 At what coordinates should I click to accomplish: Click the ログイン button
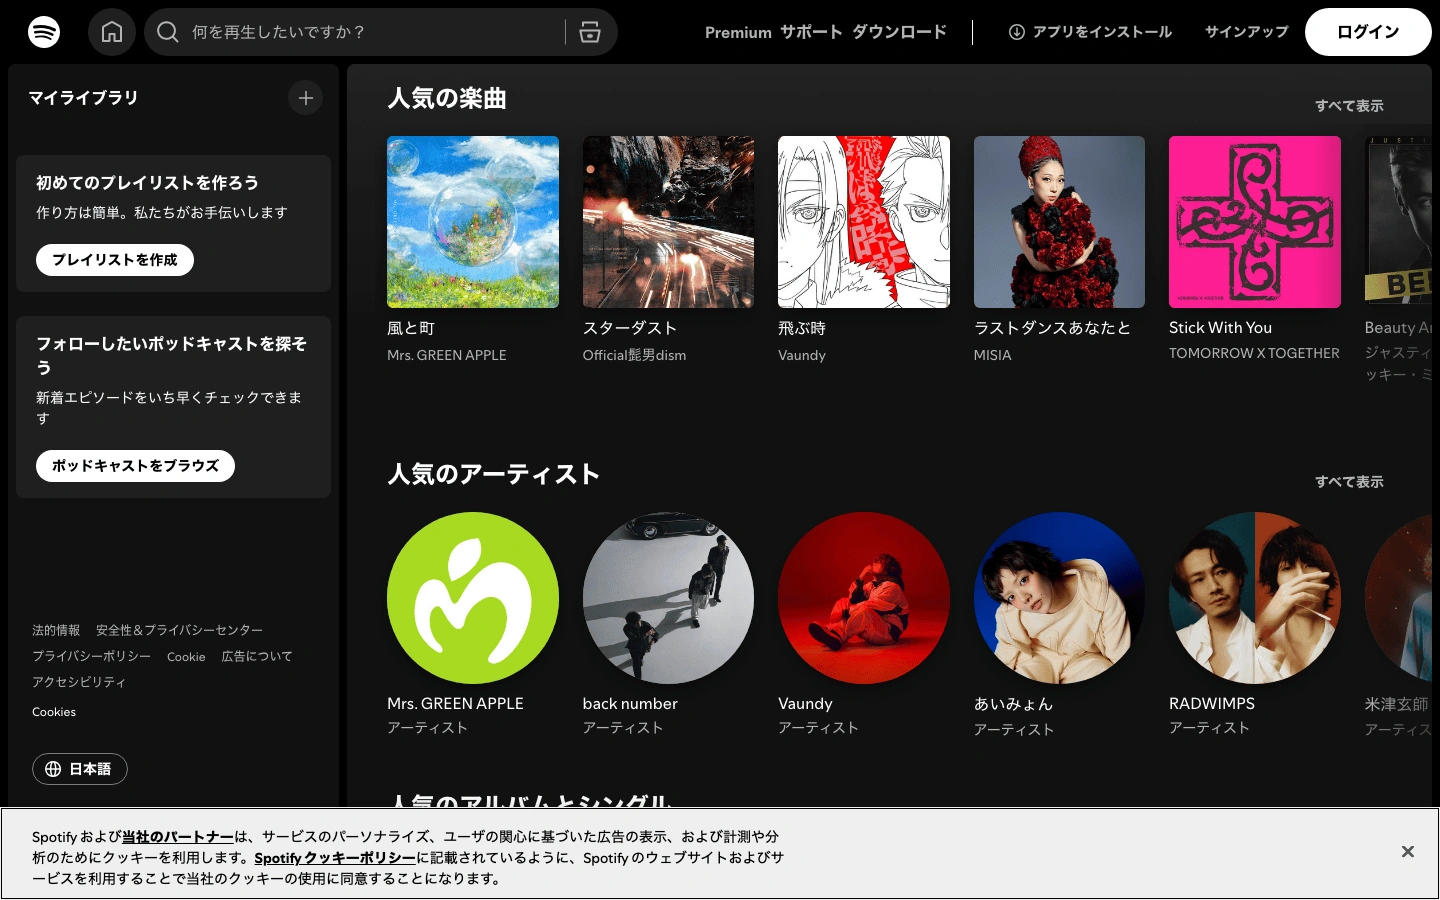coord(1367,32)
